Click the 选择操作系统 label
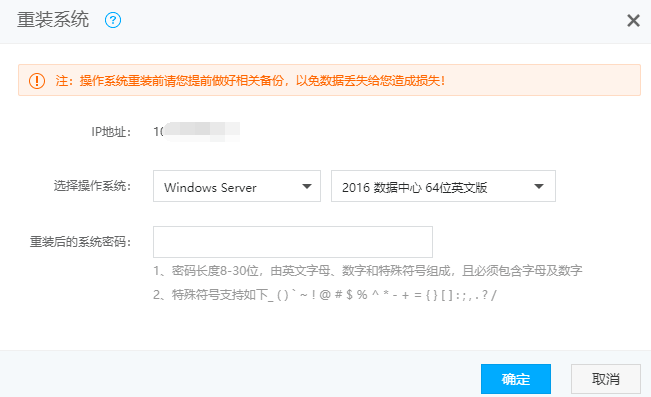Screen dimensions: 651x397 (x=92, y=186)
